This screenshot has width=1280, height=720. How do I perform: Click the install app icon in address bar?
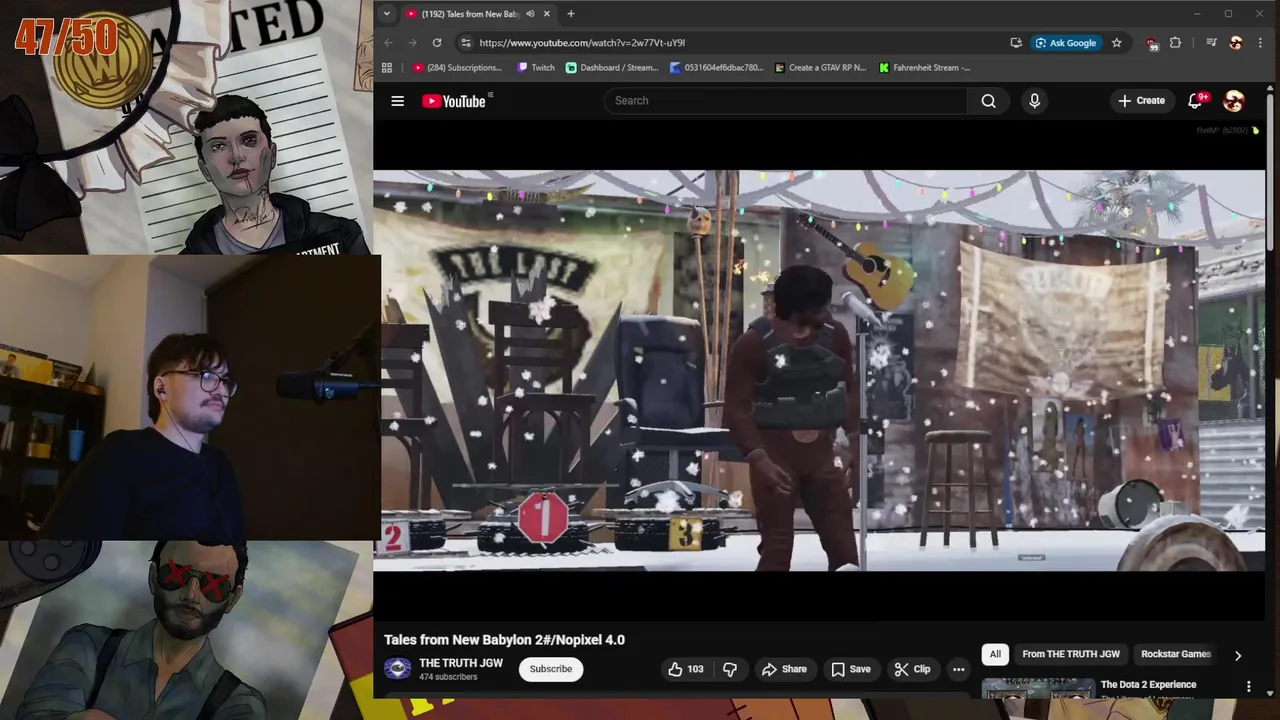[x=1016, y=43]
